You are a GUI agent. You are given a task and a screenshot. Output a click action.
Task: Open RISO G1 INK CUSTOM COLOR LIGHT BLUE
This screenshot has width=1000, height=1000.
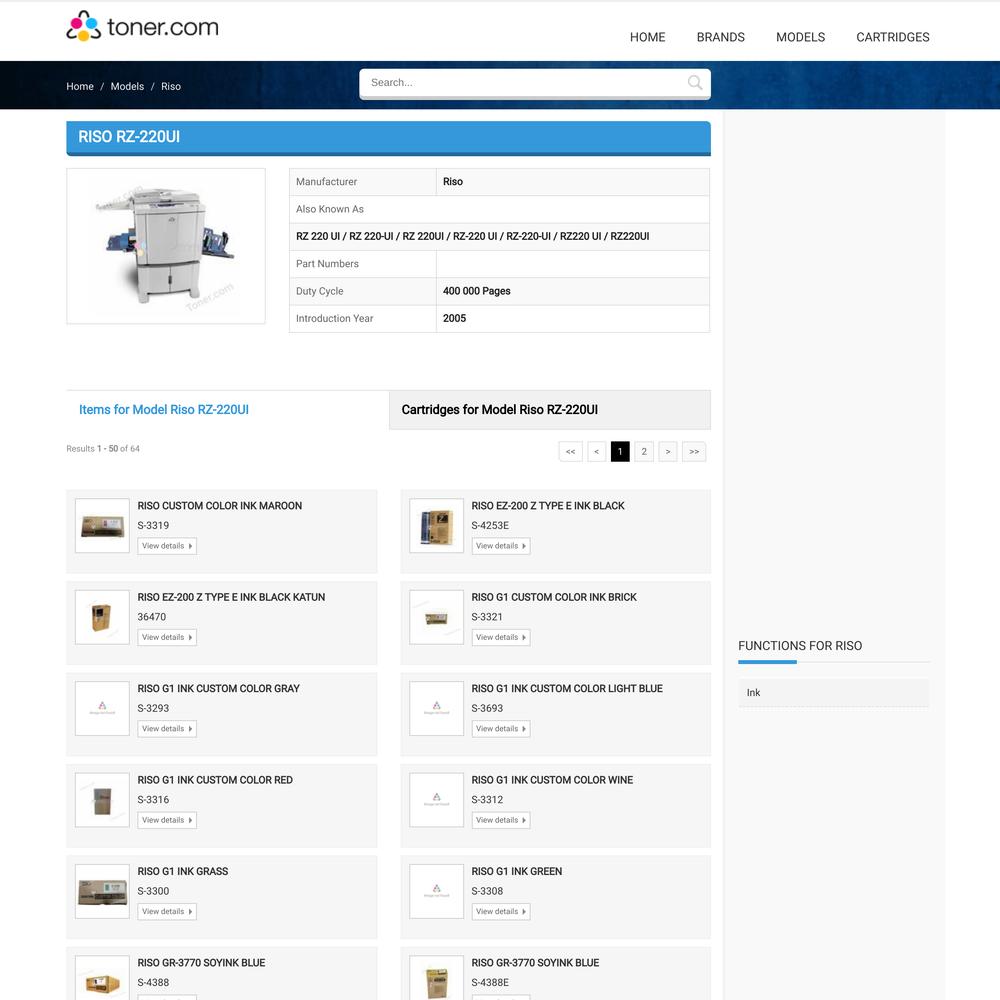tap(567, 688)
